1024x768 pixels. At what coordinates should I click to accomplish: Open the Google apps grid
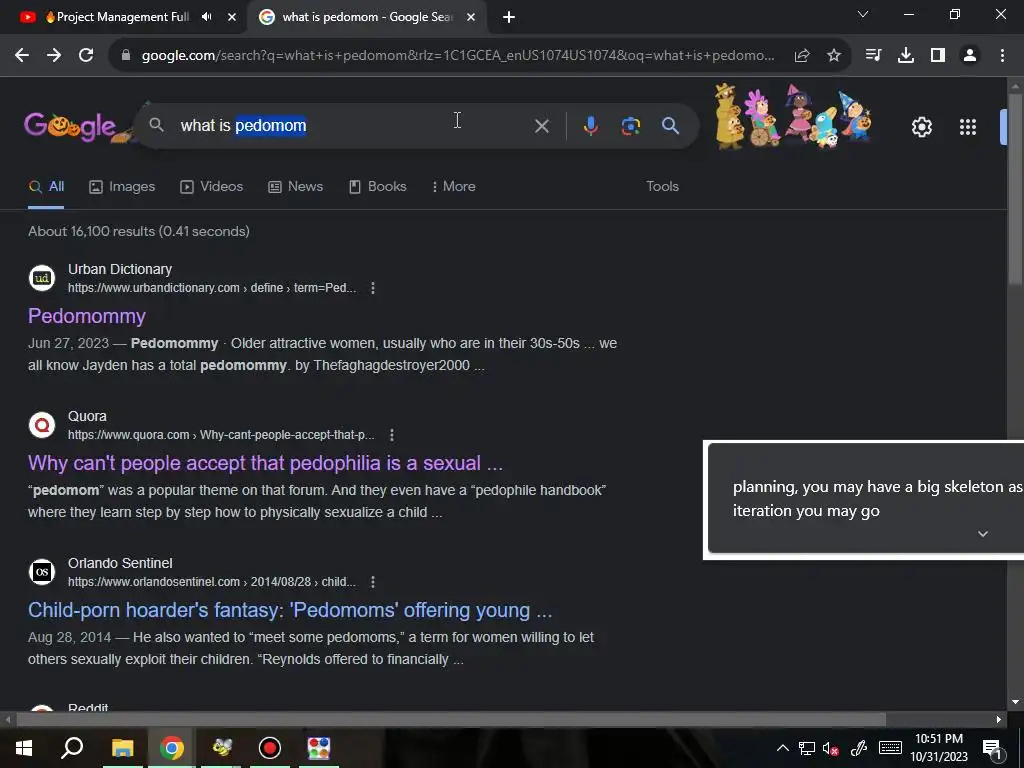[967, 127]
